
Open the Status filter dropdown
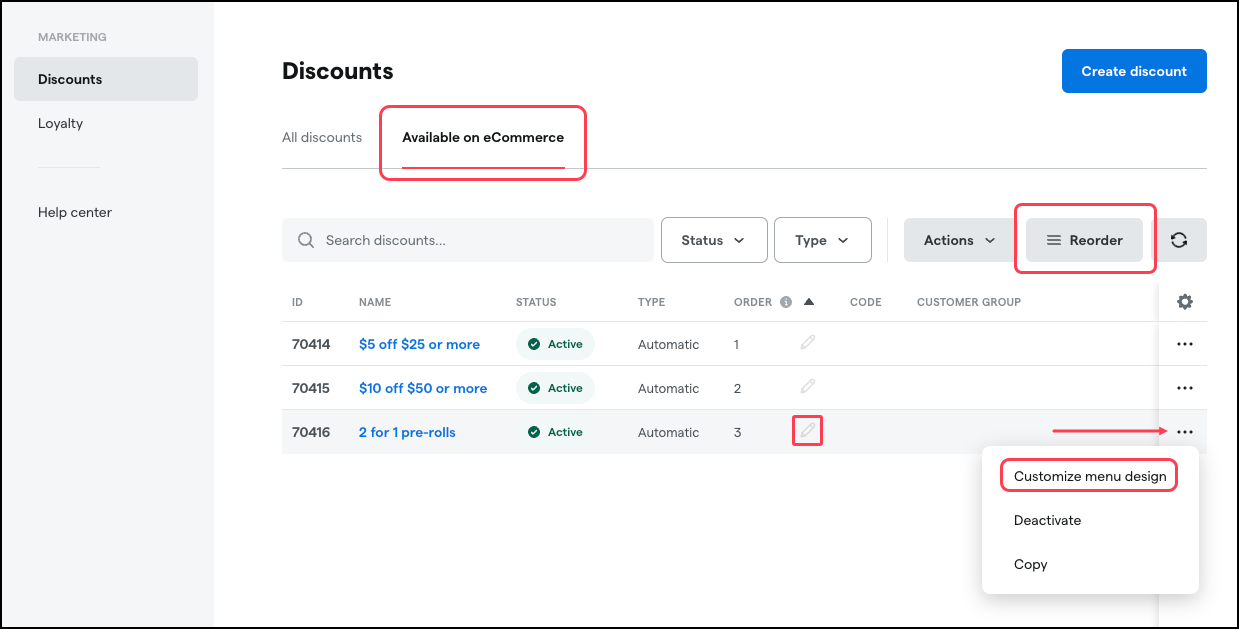tap(714, 240)
